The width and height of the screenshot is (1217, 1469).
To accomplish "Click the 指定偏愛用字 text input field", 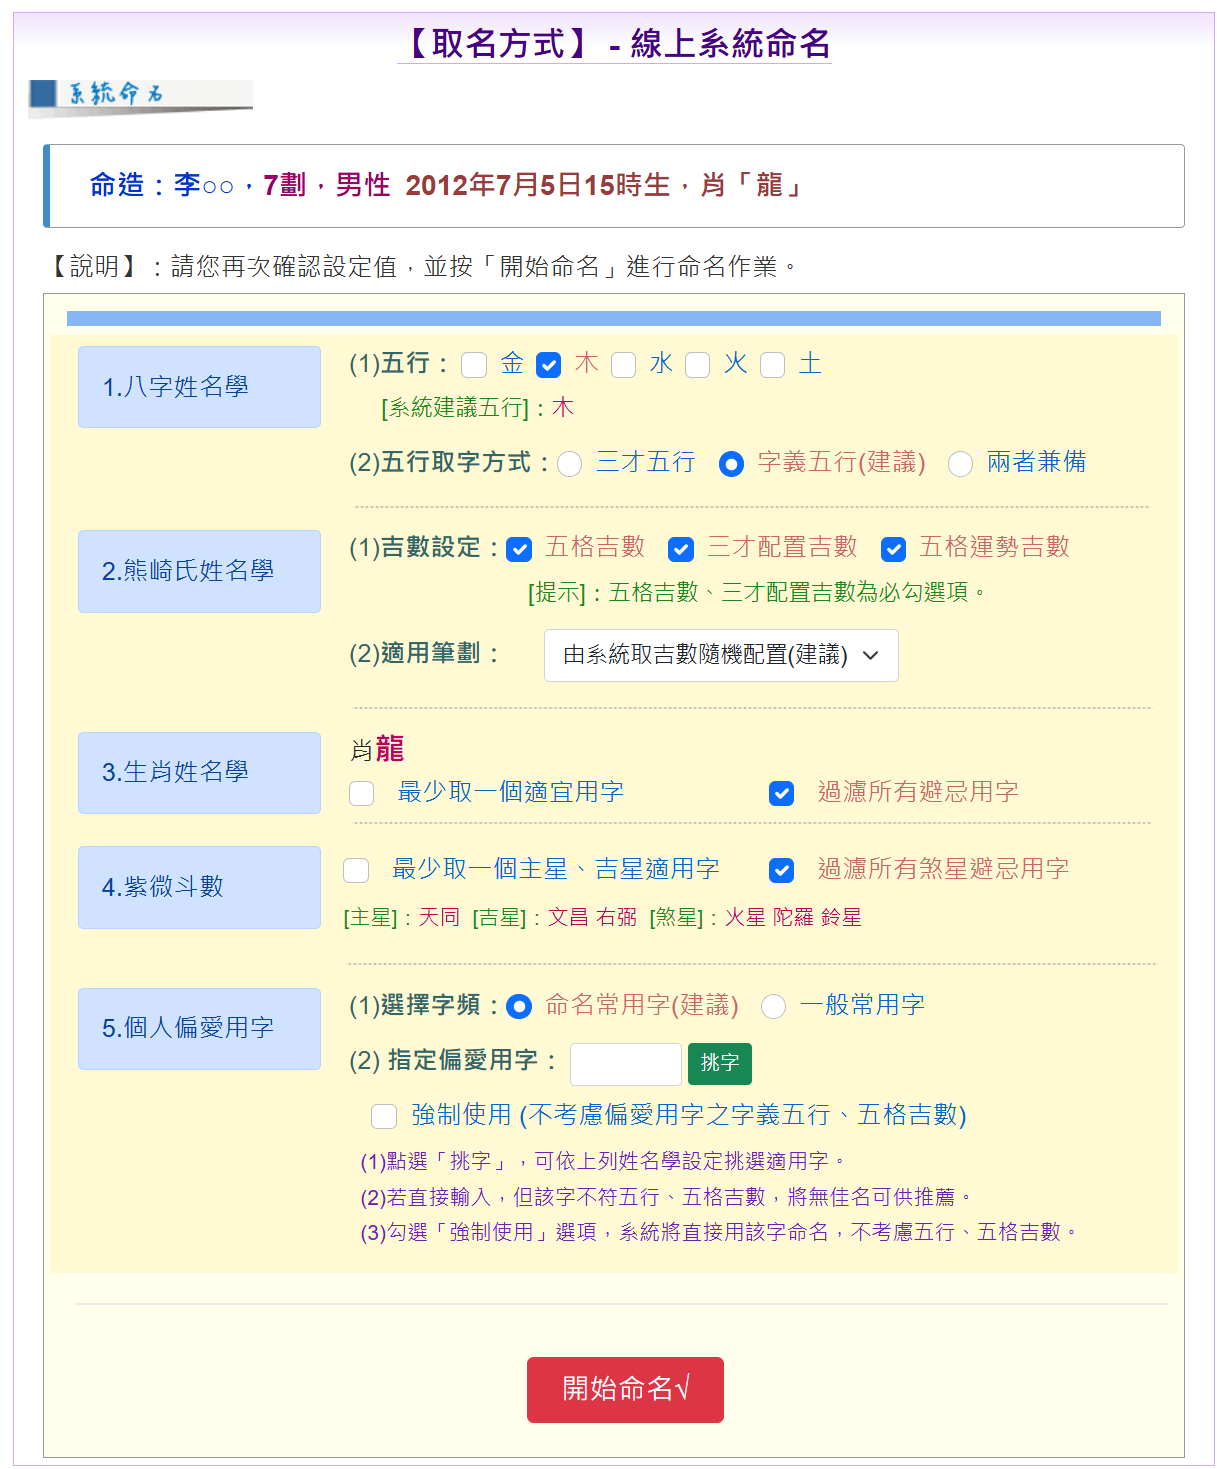I will [x=625, y=1064].
